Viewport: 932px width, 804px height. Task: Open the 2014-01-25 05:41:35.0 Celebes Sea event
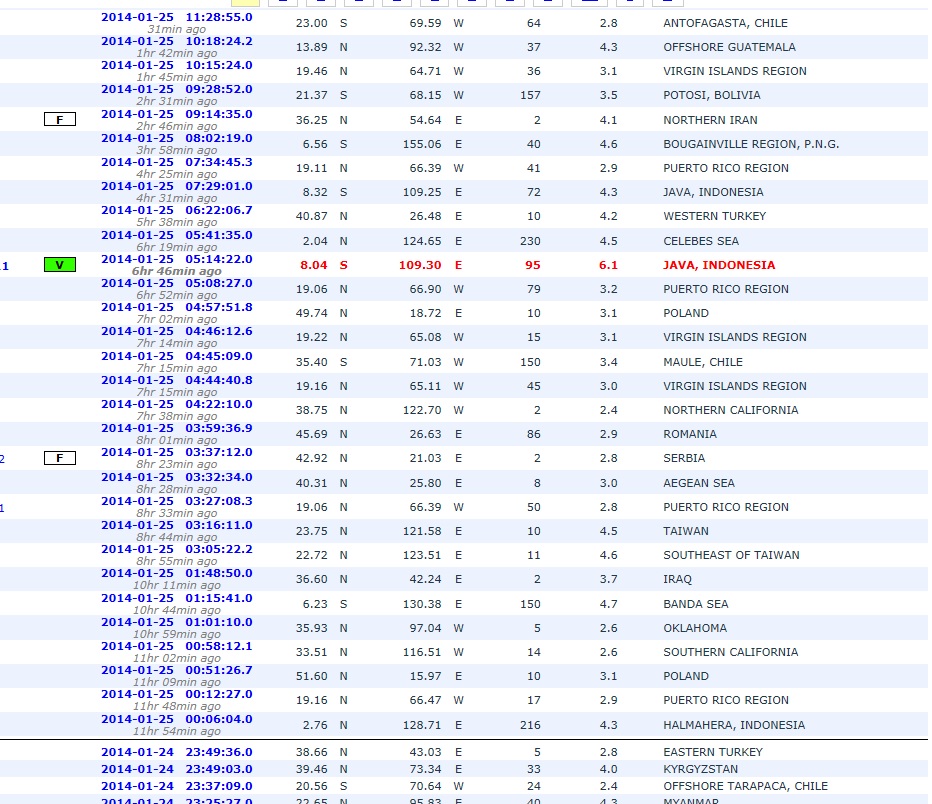click(x=176, y=235)
